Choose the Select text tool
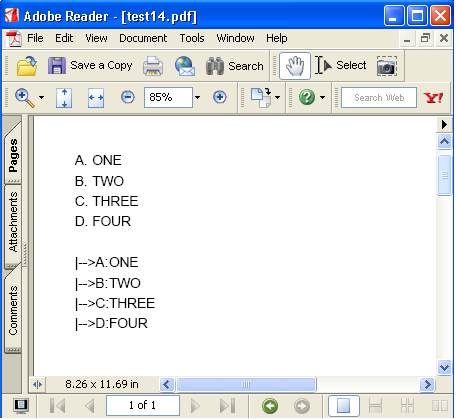456x419 pixels. [x=340, y=65]
